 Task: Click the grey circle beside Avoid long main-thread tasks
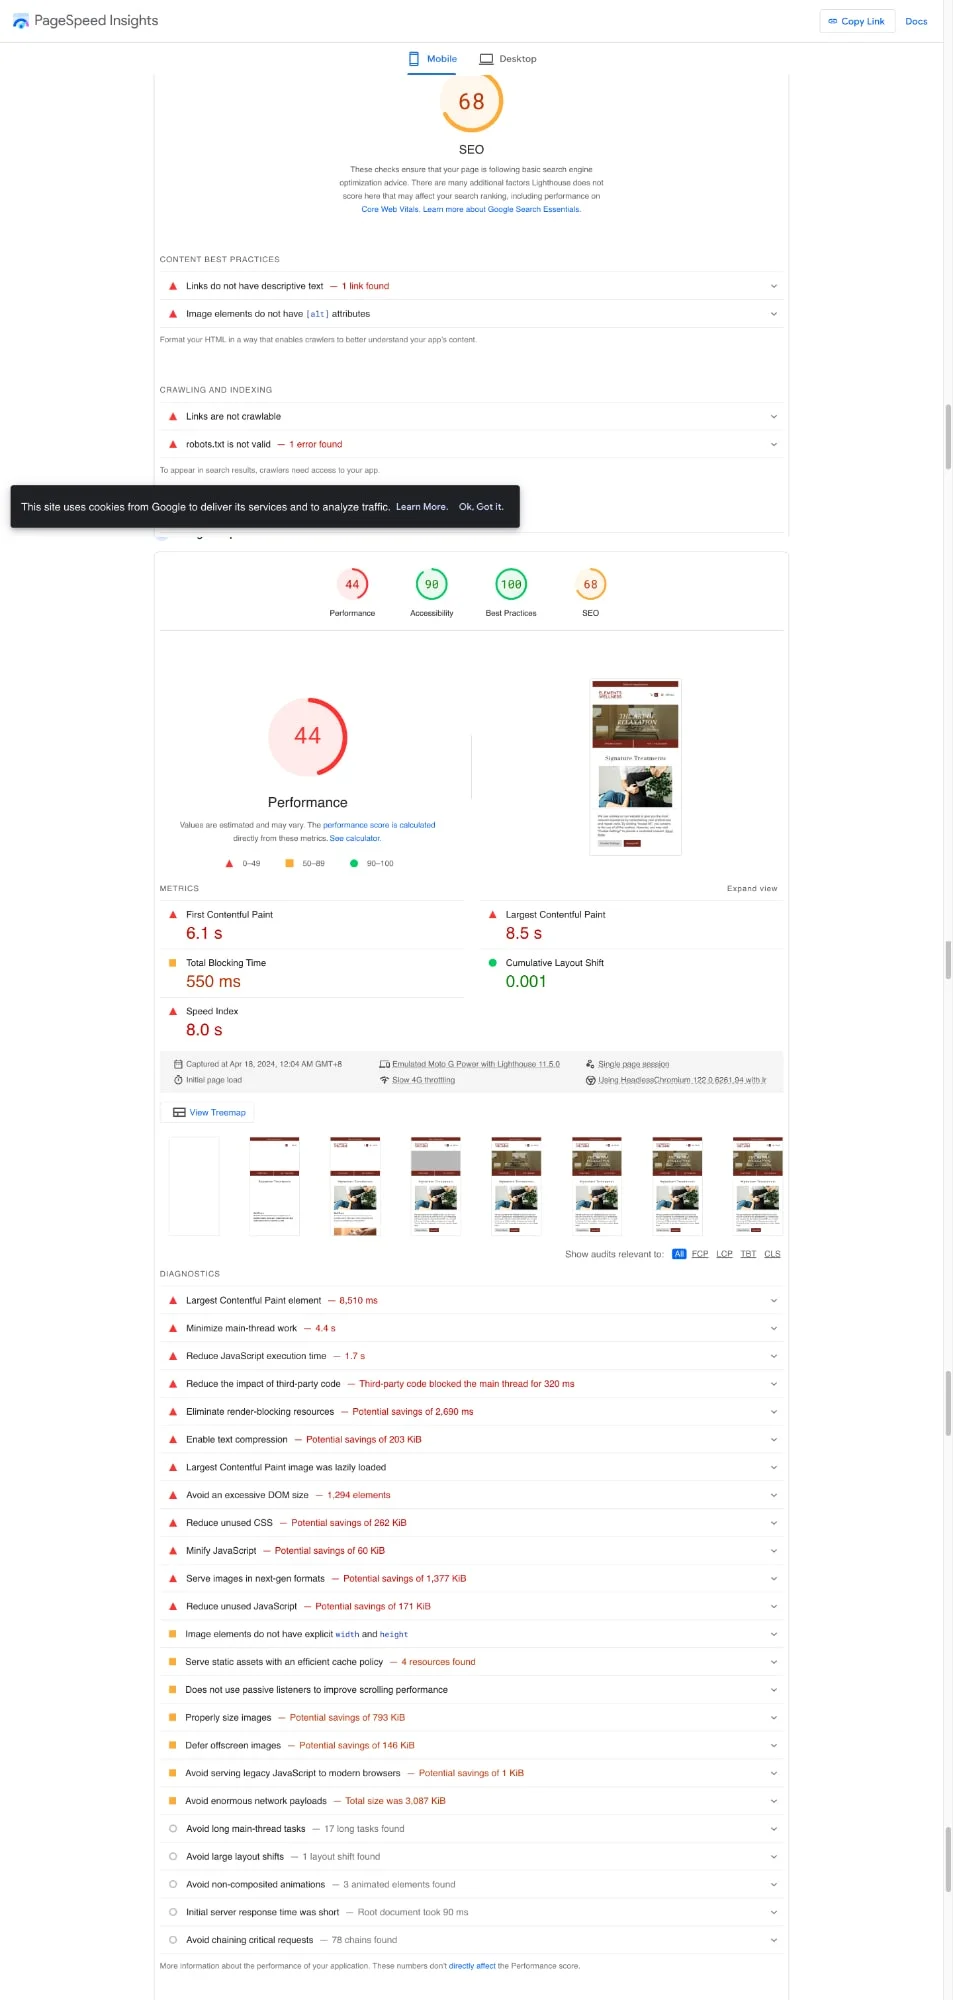173,1829
